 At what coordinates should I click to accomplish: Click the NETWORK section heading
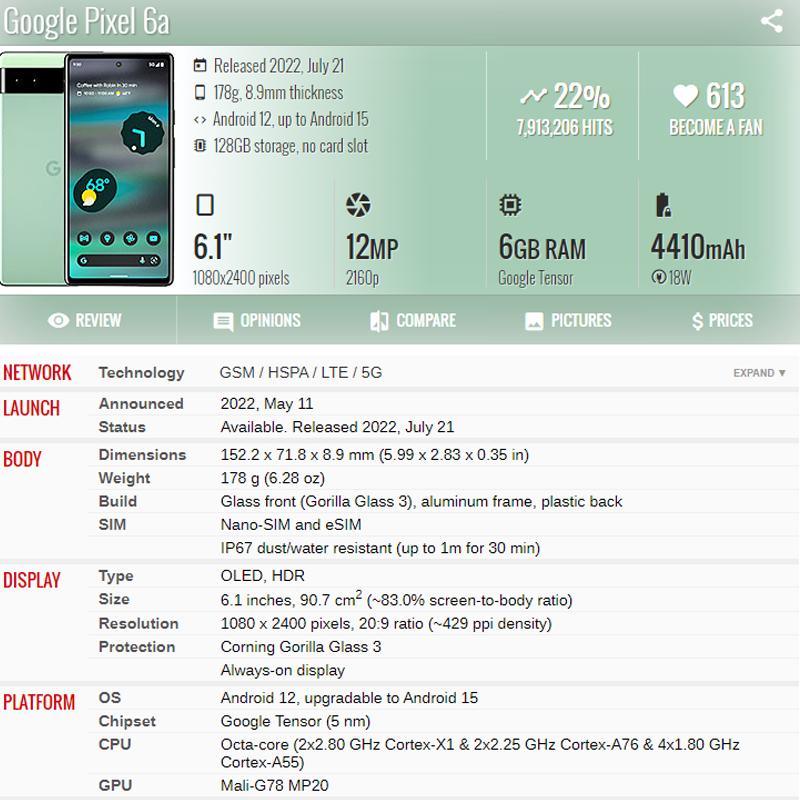tap(37, 372)
